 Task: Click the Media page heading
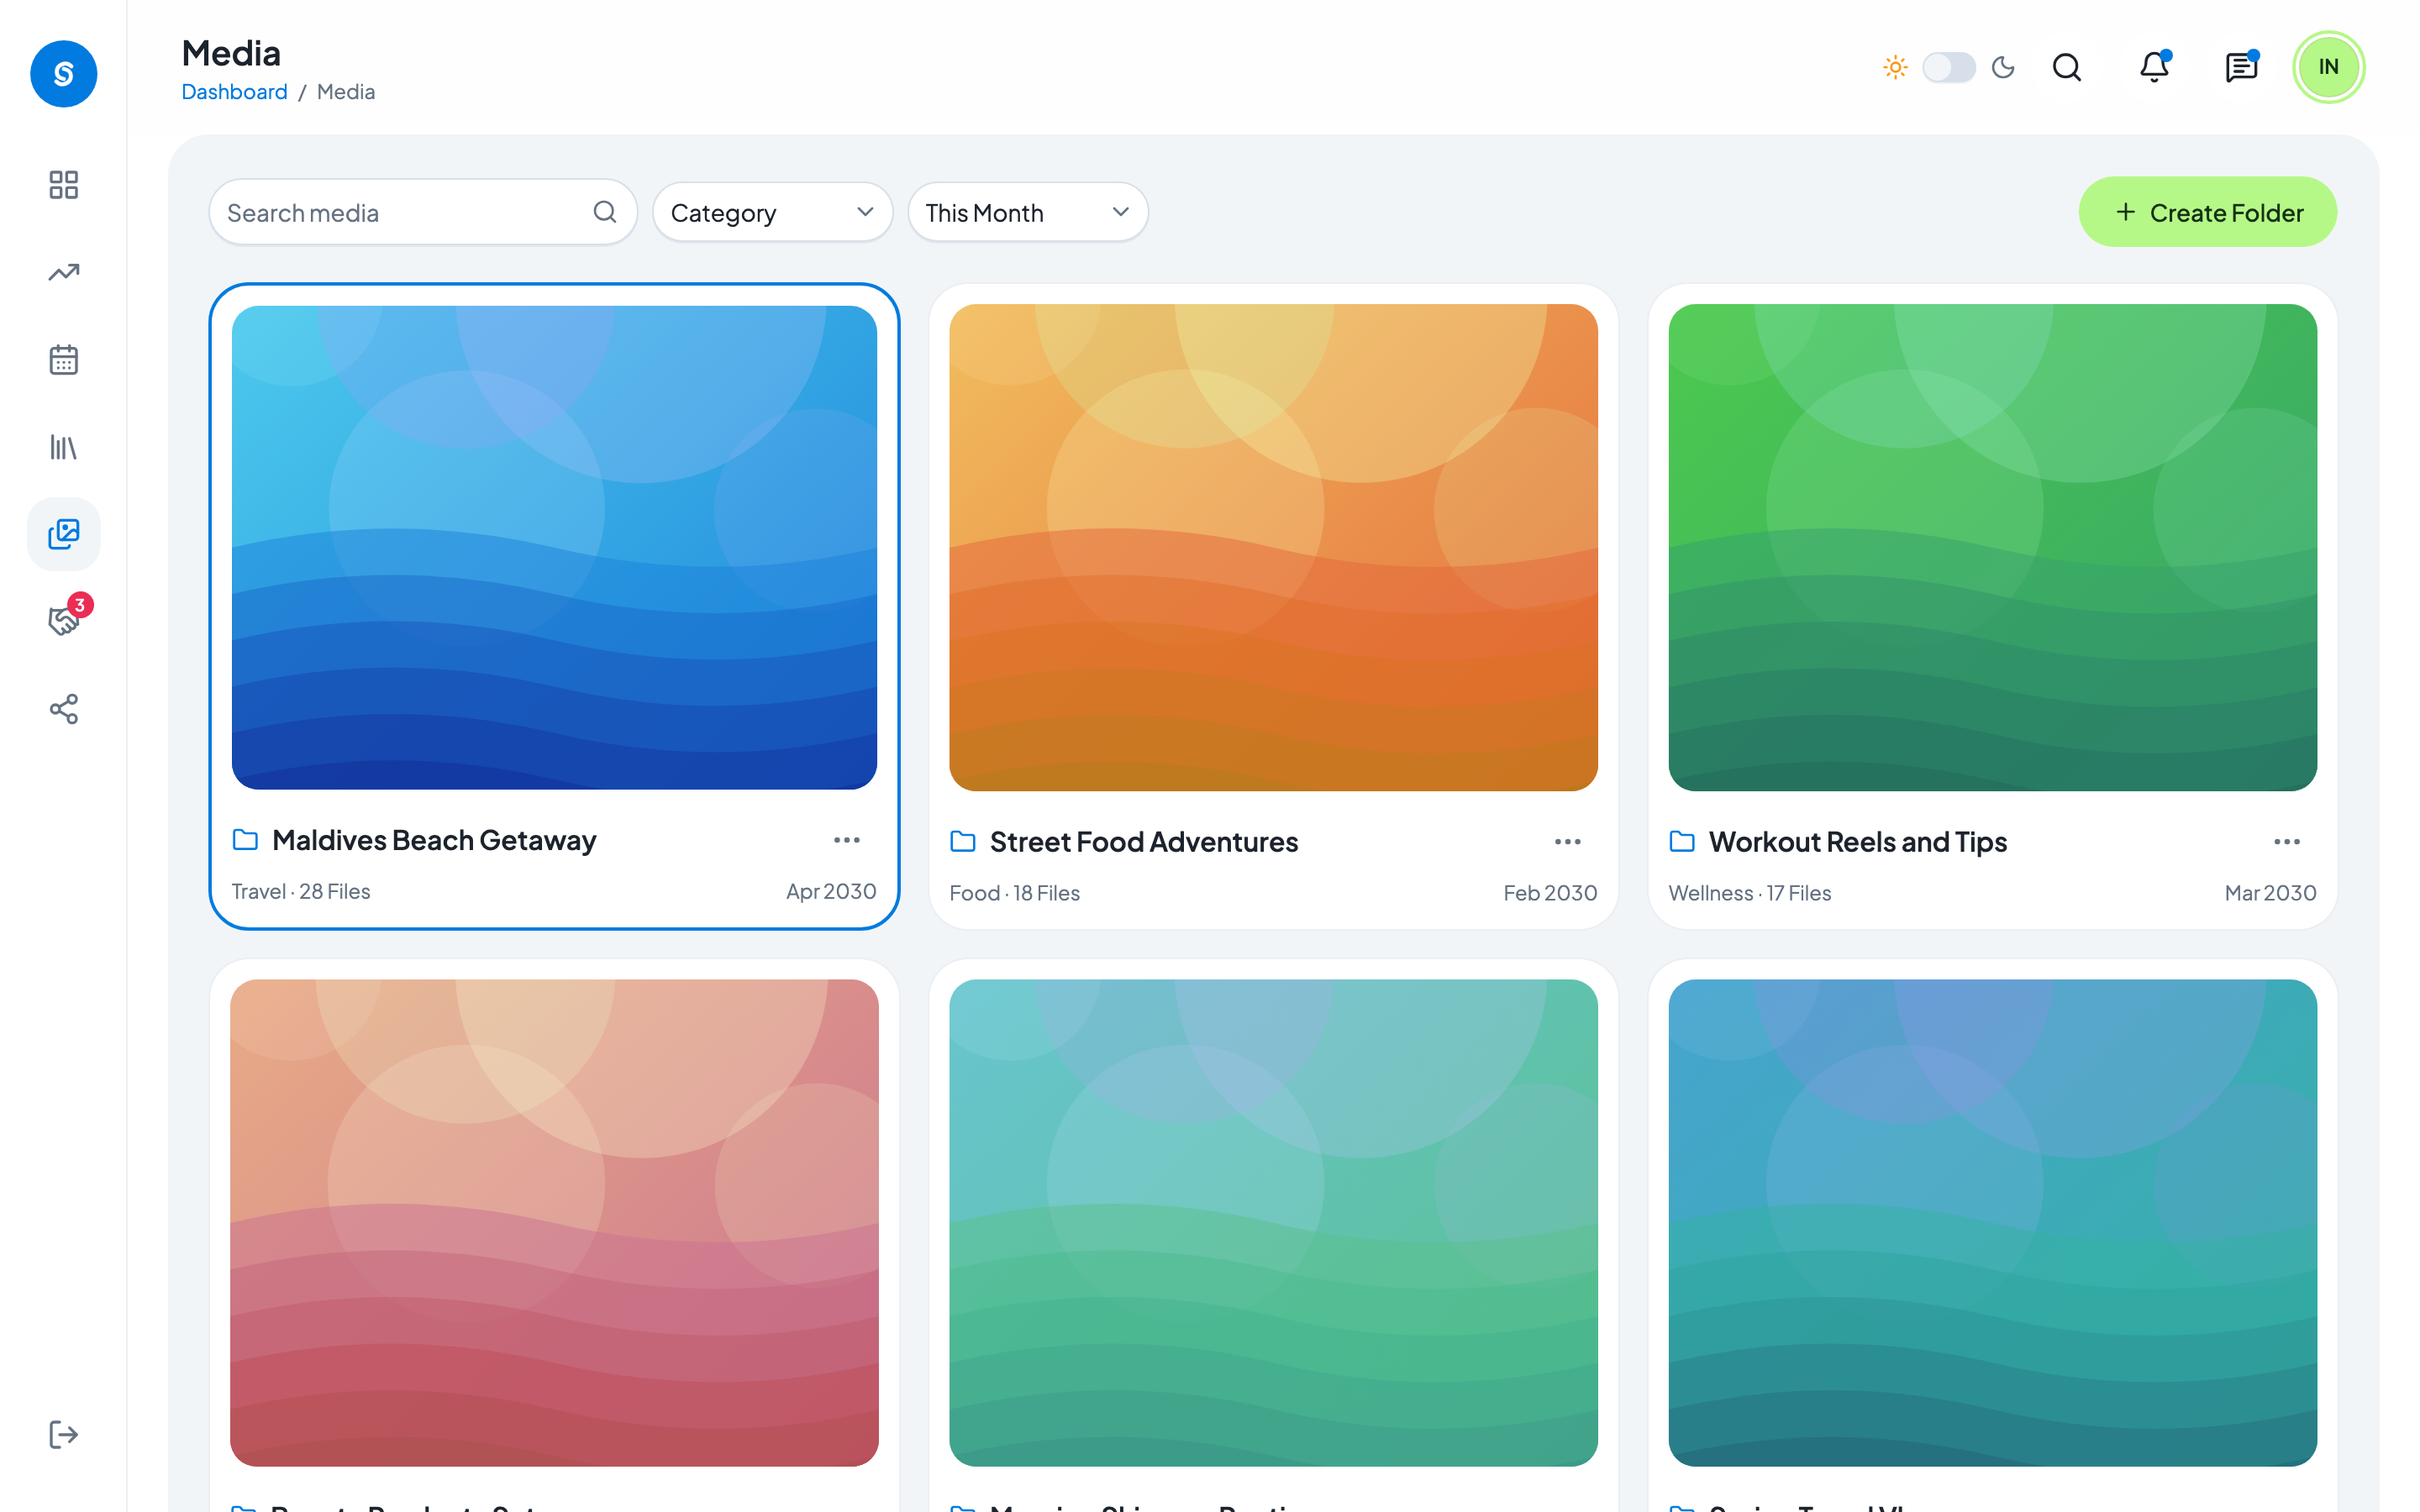(231, 53)
